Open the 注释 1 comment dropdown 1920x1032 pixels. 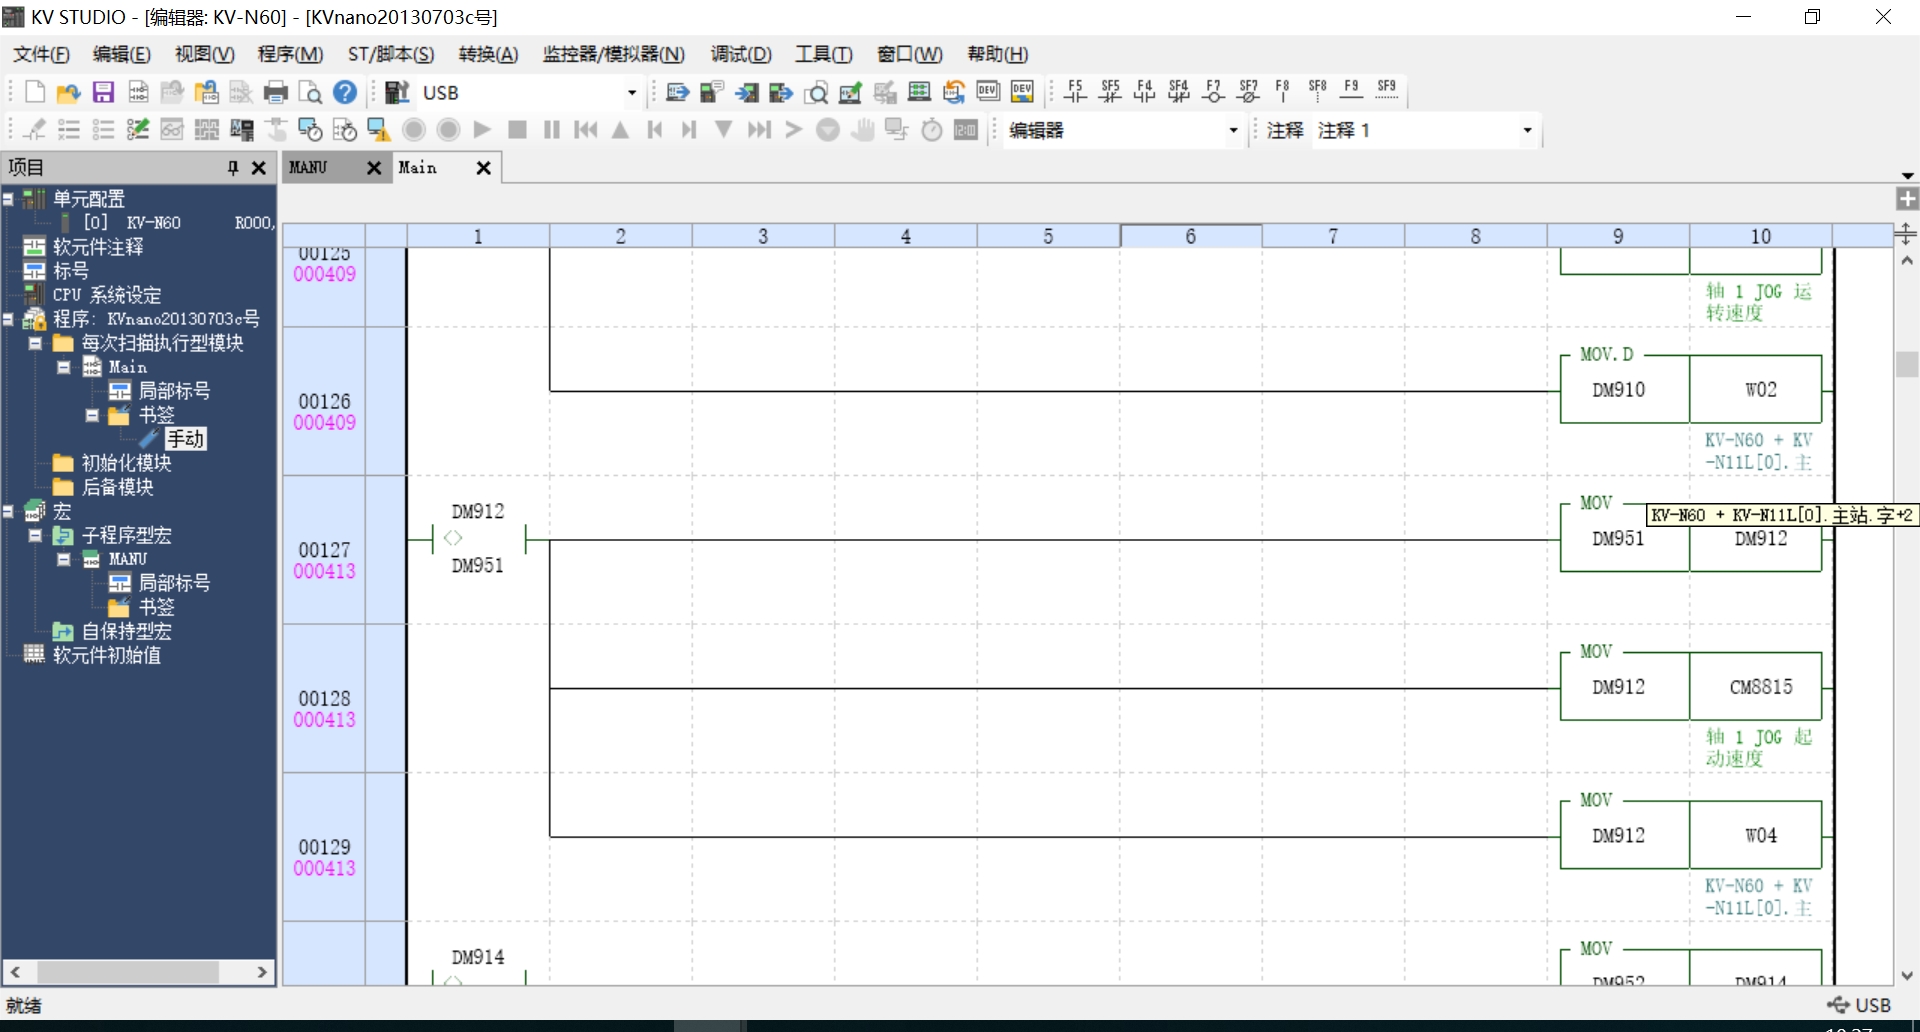[1527, 131]
